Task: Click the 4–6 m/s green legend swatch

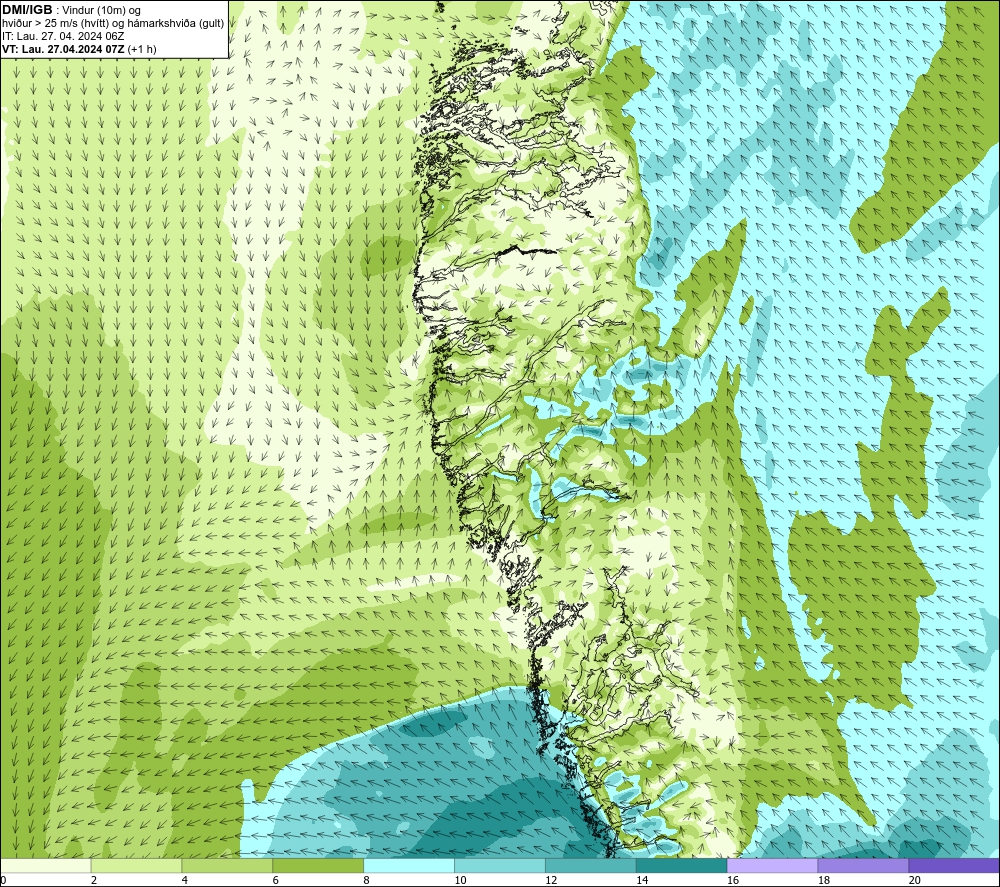Action: (x=227, y=865)
